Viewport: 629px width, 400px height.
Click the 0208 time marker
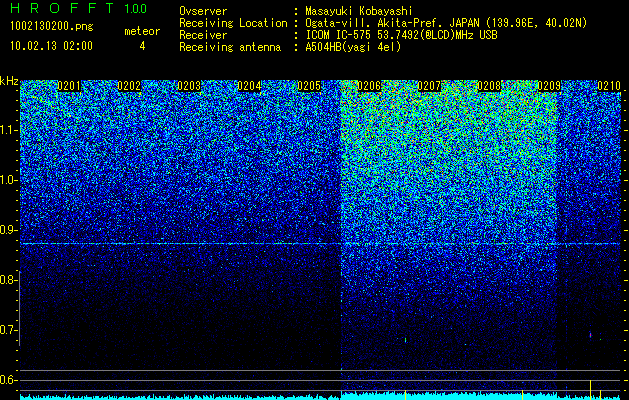coord(489,86)
